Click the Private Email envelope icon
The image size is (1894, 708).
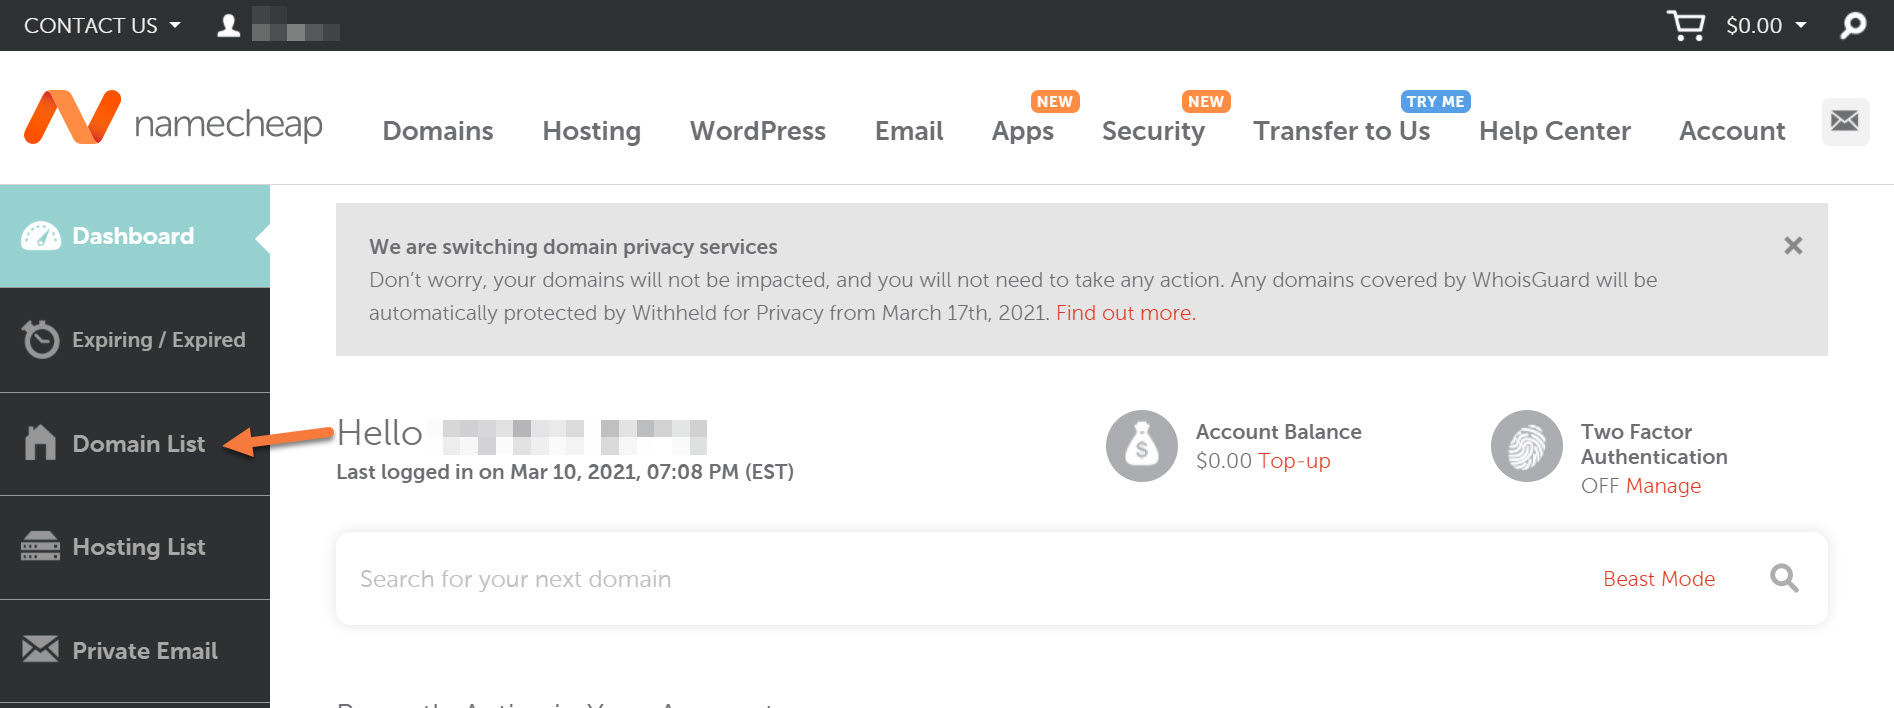41,650
